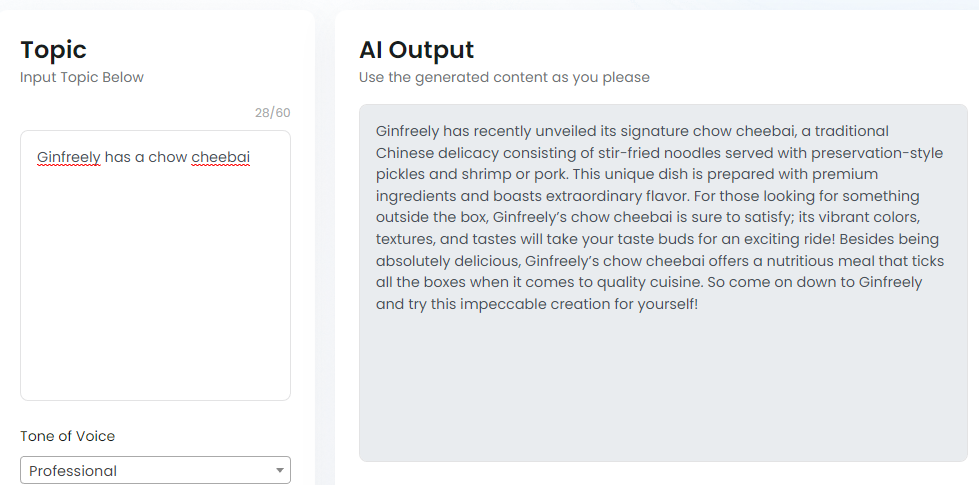
Task: Click the "AI Output" heading
Action: [x=416, y=50]
